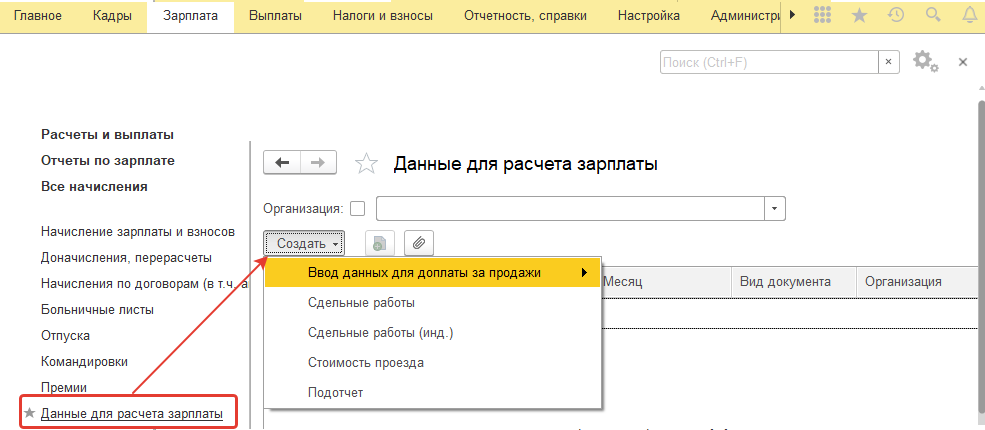This screenshot has width=985, height=430.
Task: Open the functions menu grid icon
Action: 823,15
